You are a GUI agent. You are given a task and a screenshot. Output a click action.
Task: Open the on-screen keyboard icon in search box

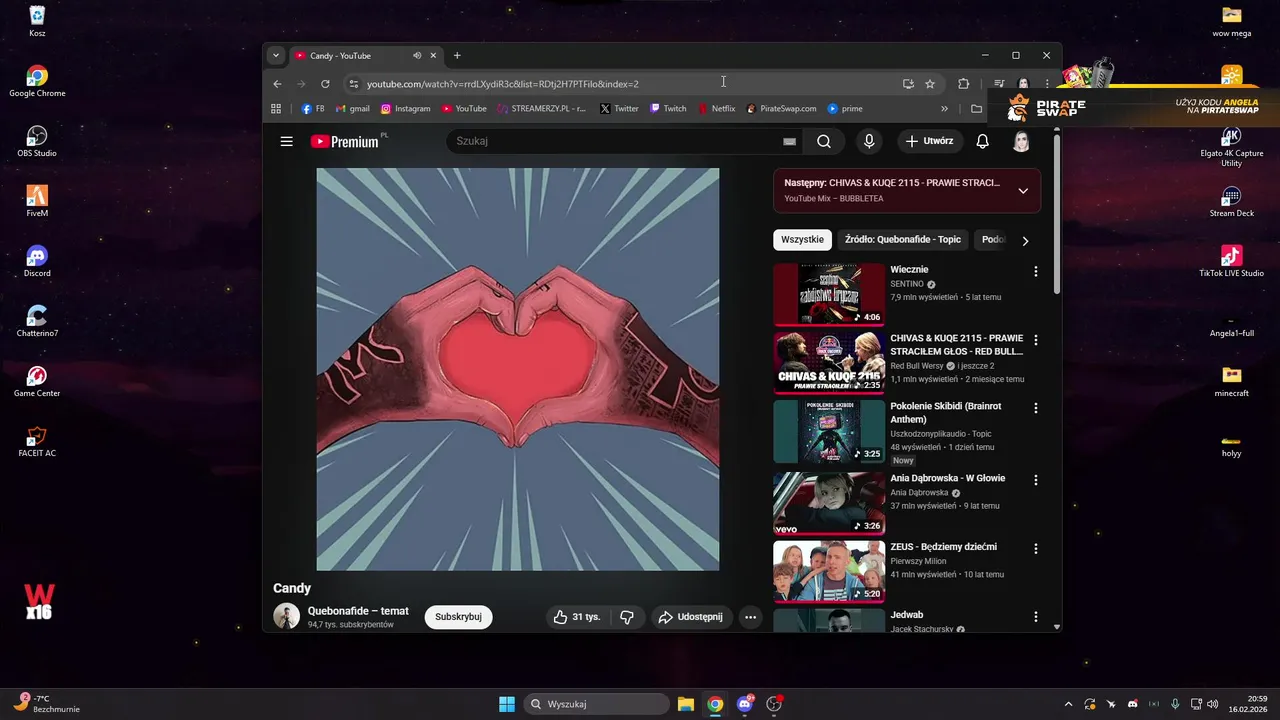click(789, 142)
